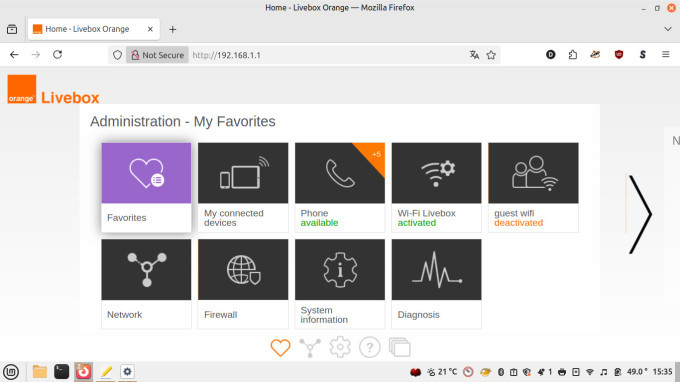The width and height of the screenshot is (680, 382).
Task: Open the Linux Mint start menu
Action: click(x=11, y=372)
